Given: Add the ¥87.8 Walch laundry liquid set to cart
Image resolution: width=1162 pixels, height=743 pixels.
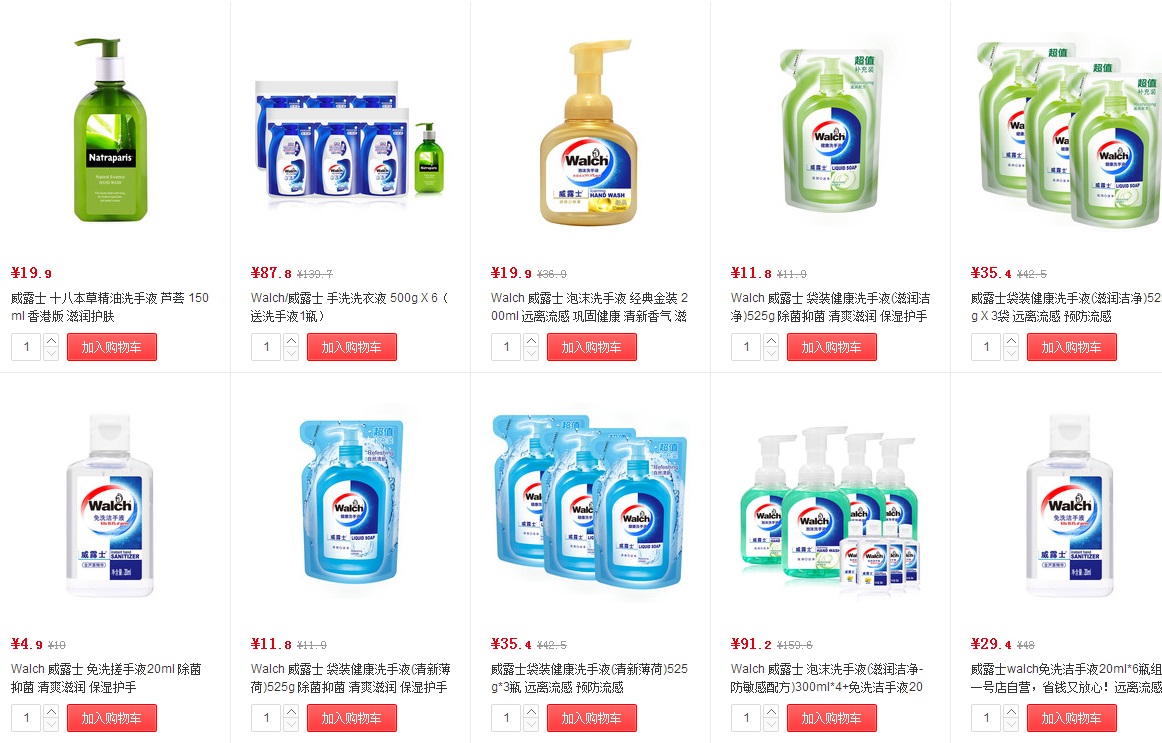Looking at the screenshot, I should [352, 347].
